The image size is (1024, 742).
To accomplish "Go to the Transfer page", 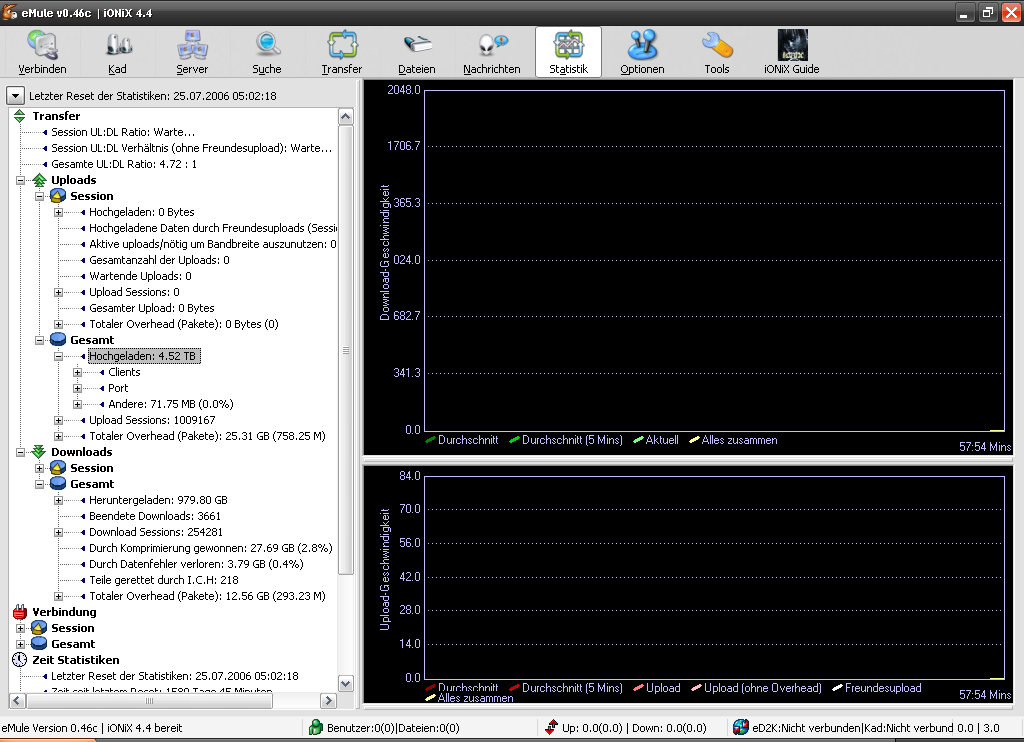I will [x=342, y=52].
